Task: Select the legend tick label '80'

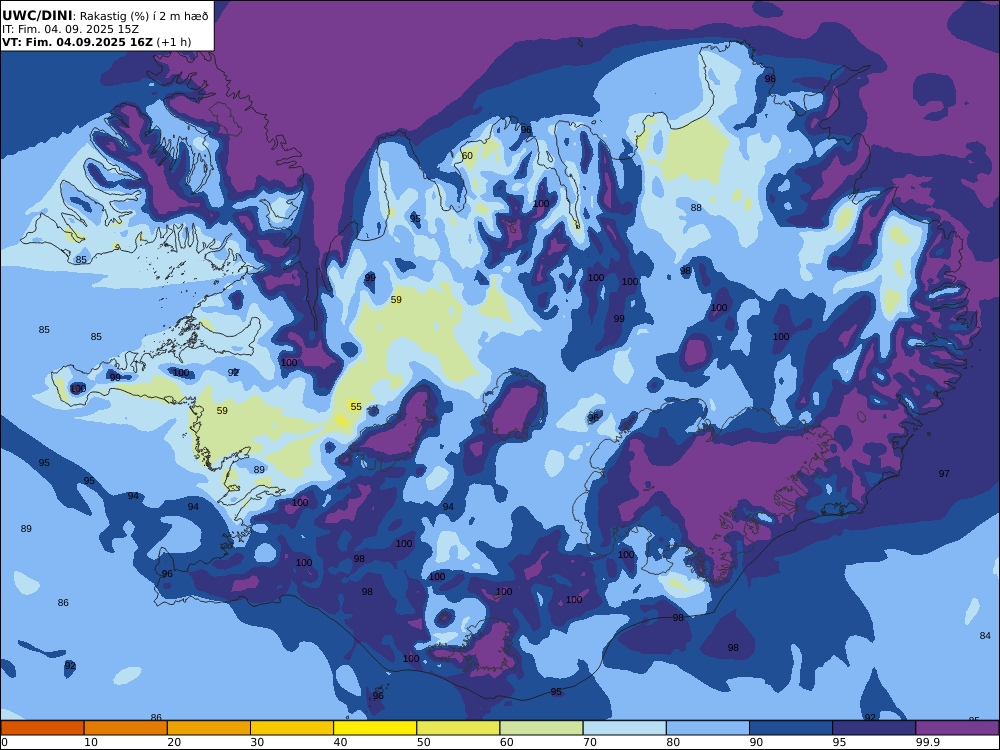Action: point(673,742)
